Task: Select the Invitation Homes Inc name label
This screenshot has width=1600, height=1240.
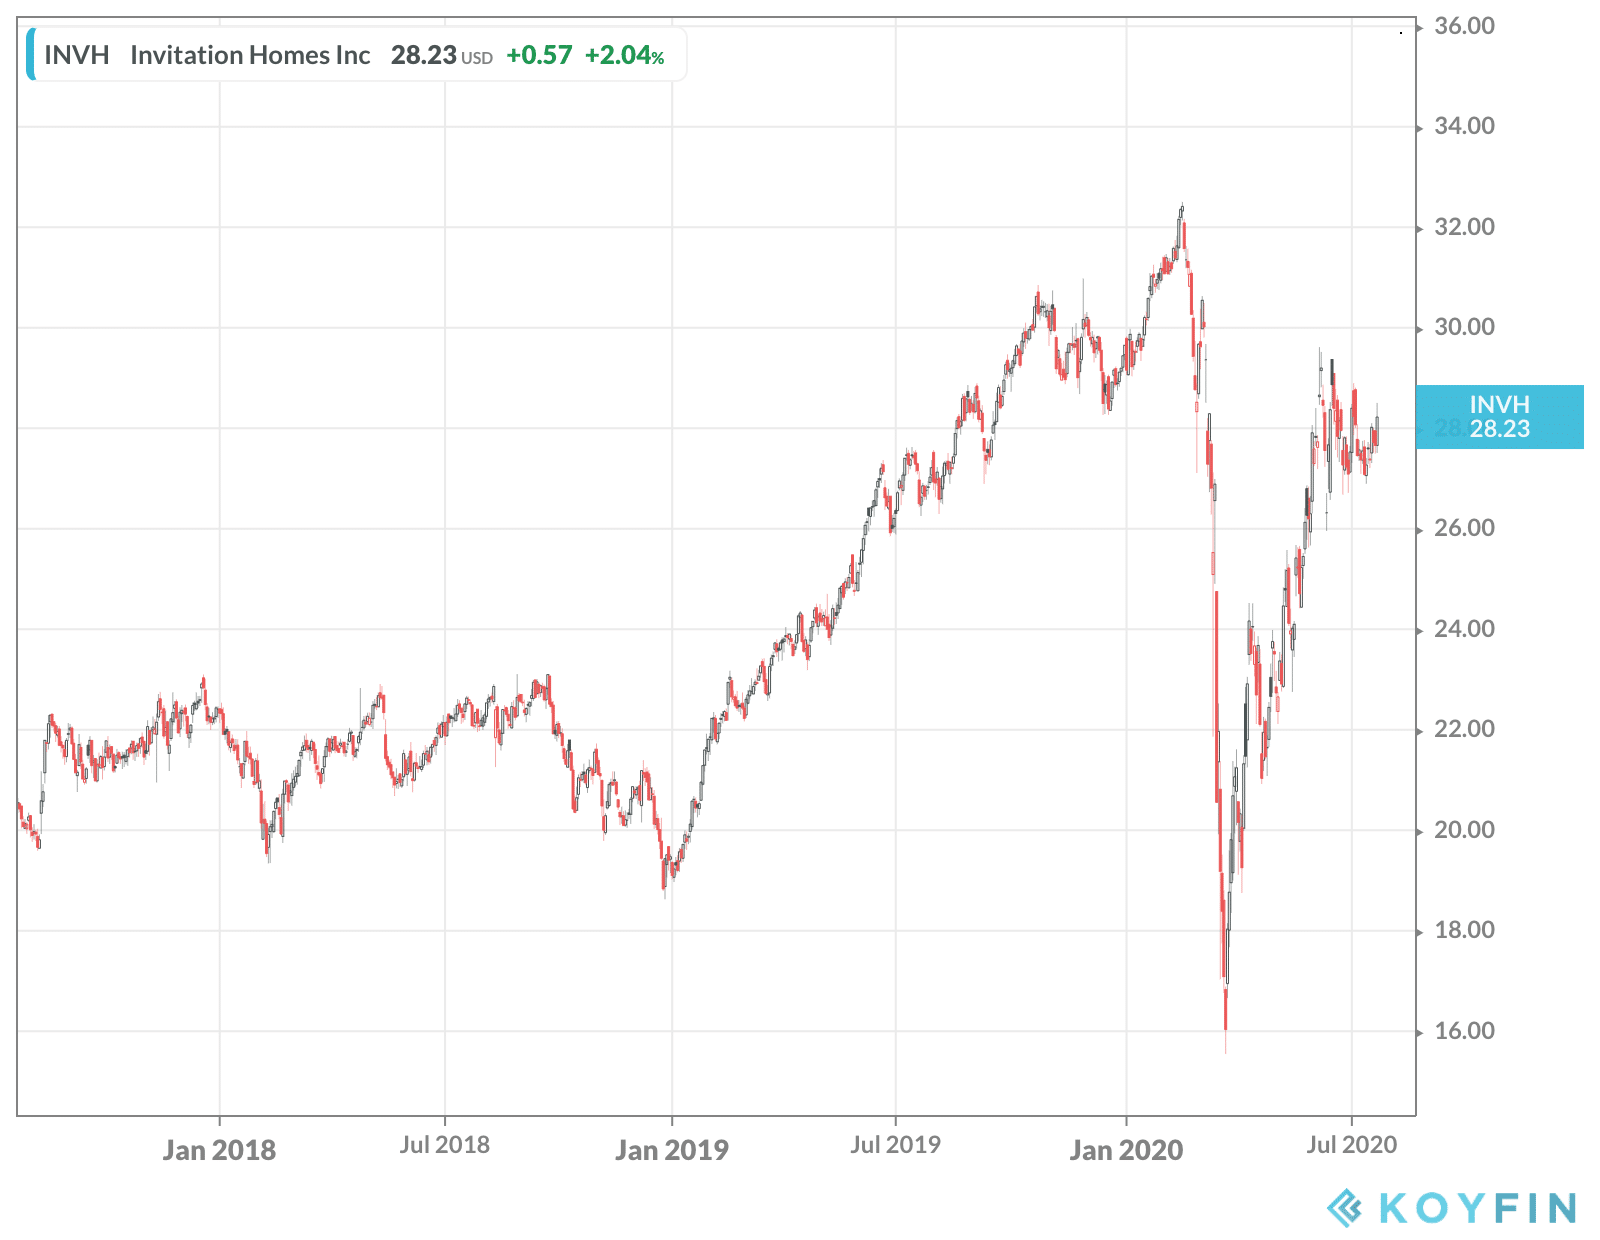Action: click(250, 55)
